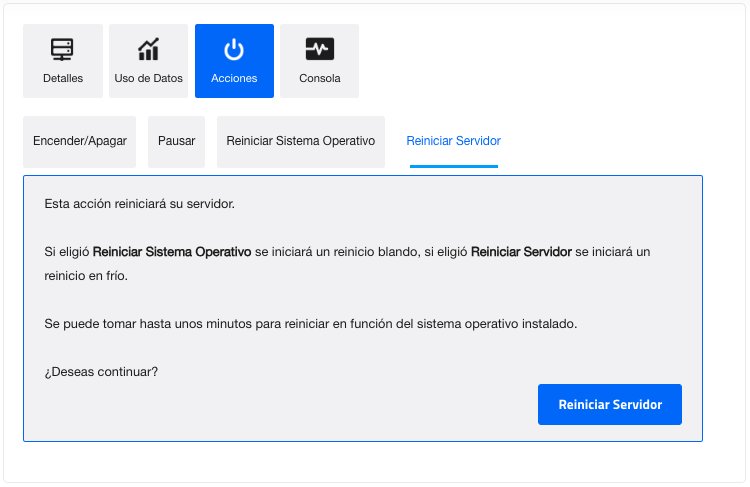Click the Acciones label on blue tile
The width and height of the screenshot is (750, 487).
234,78
